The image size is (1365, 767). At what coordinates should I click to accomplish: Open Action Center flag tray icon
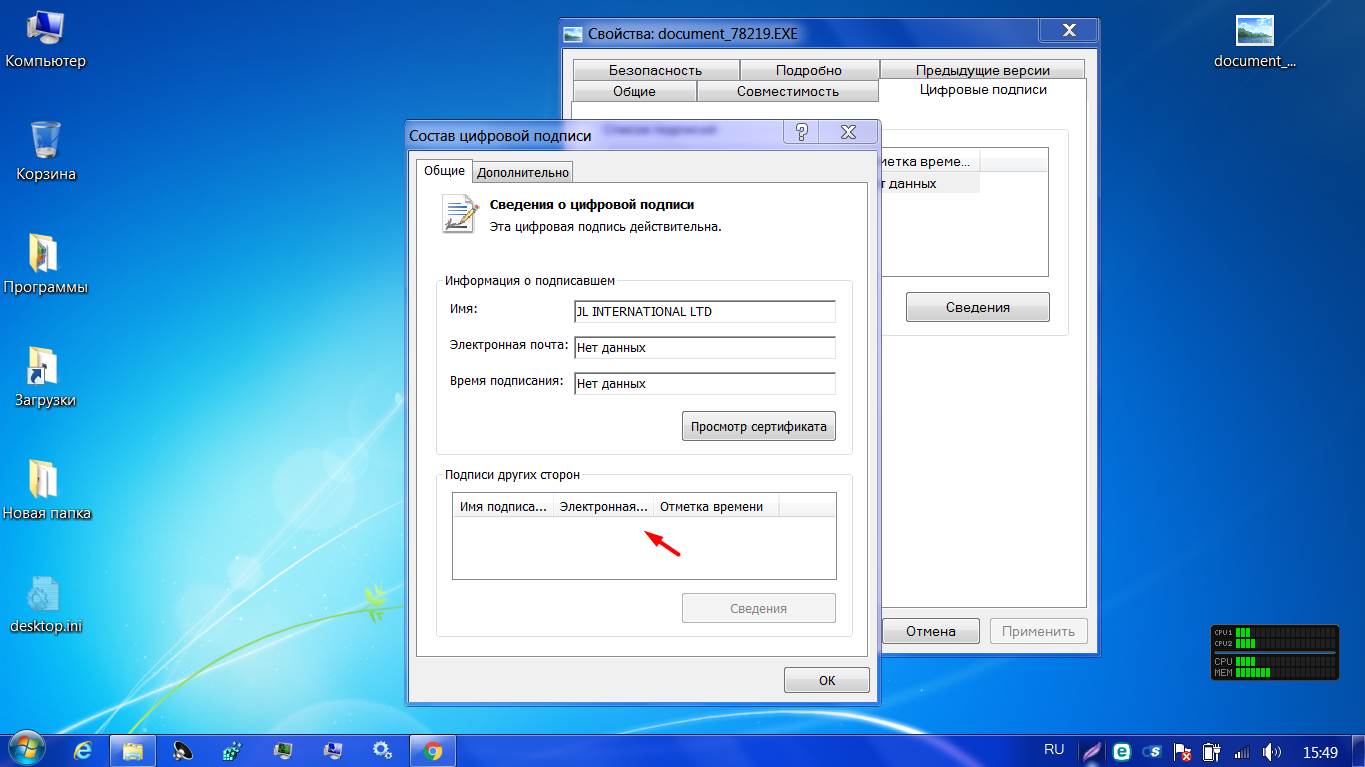(x=1182, y=751)
